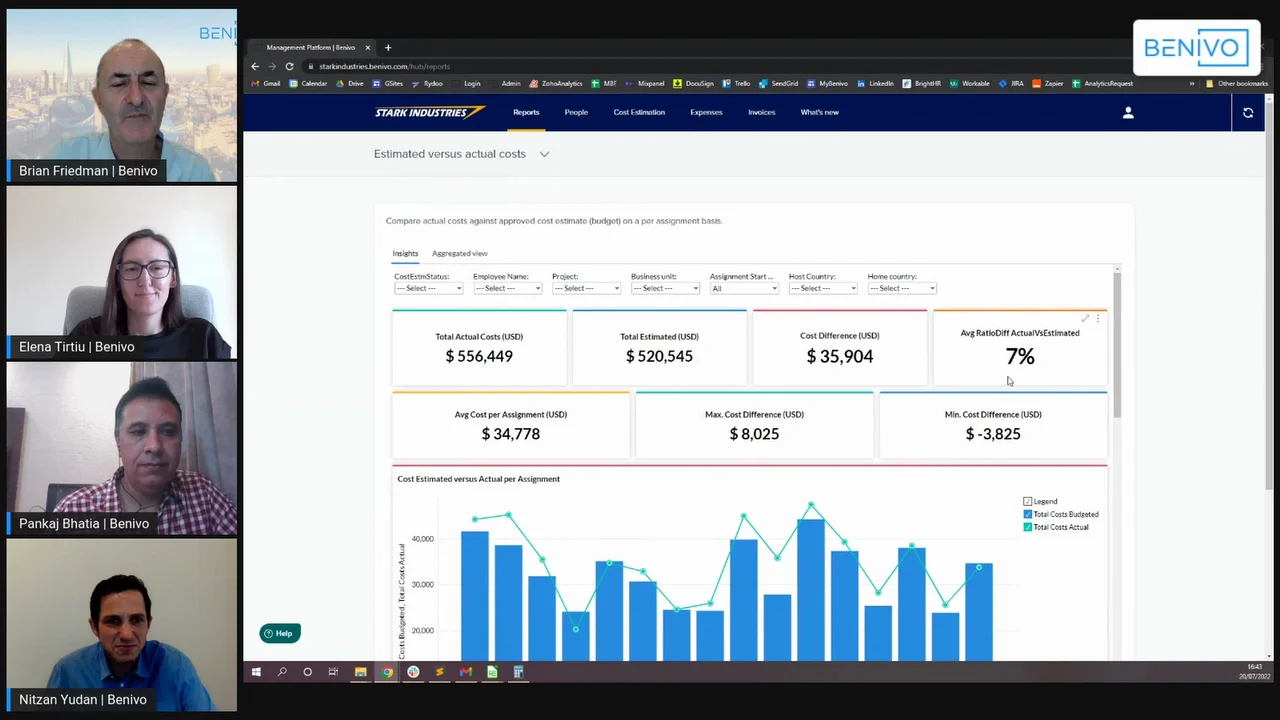Image resolution: width=1280 pixels, height=720 pixels.
Task: Expand the Avg RatioDiff card to fullscreen
Action: (x=1085, y=318)
